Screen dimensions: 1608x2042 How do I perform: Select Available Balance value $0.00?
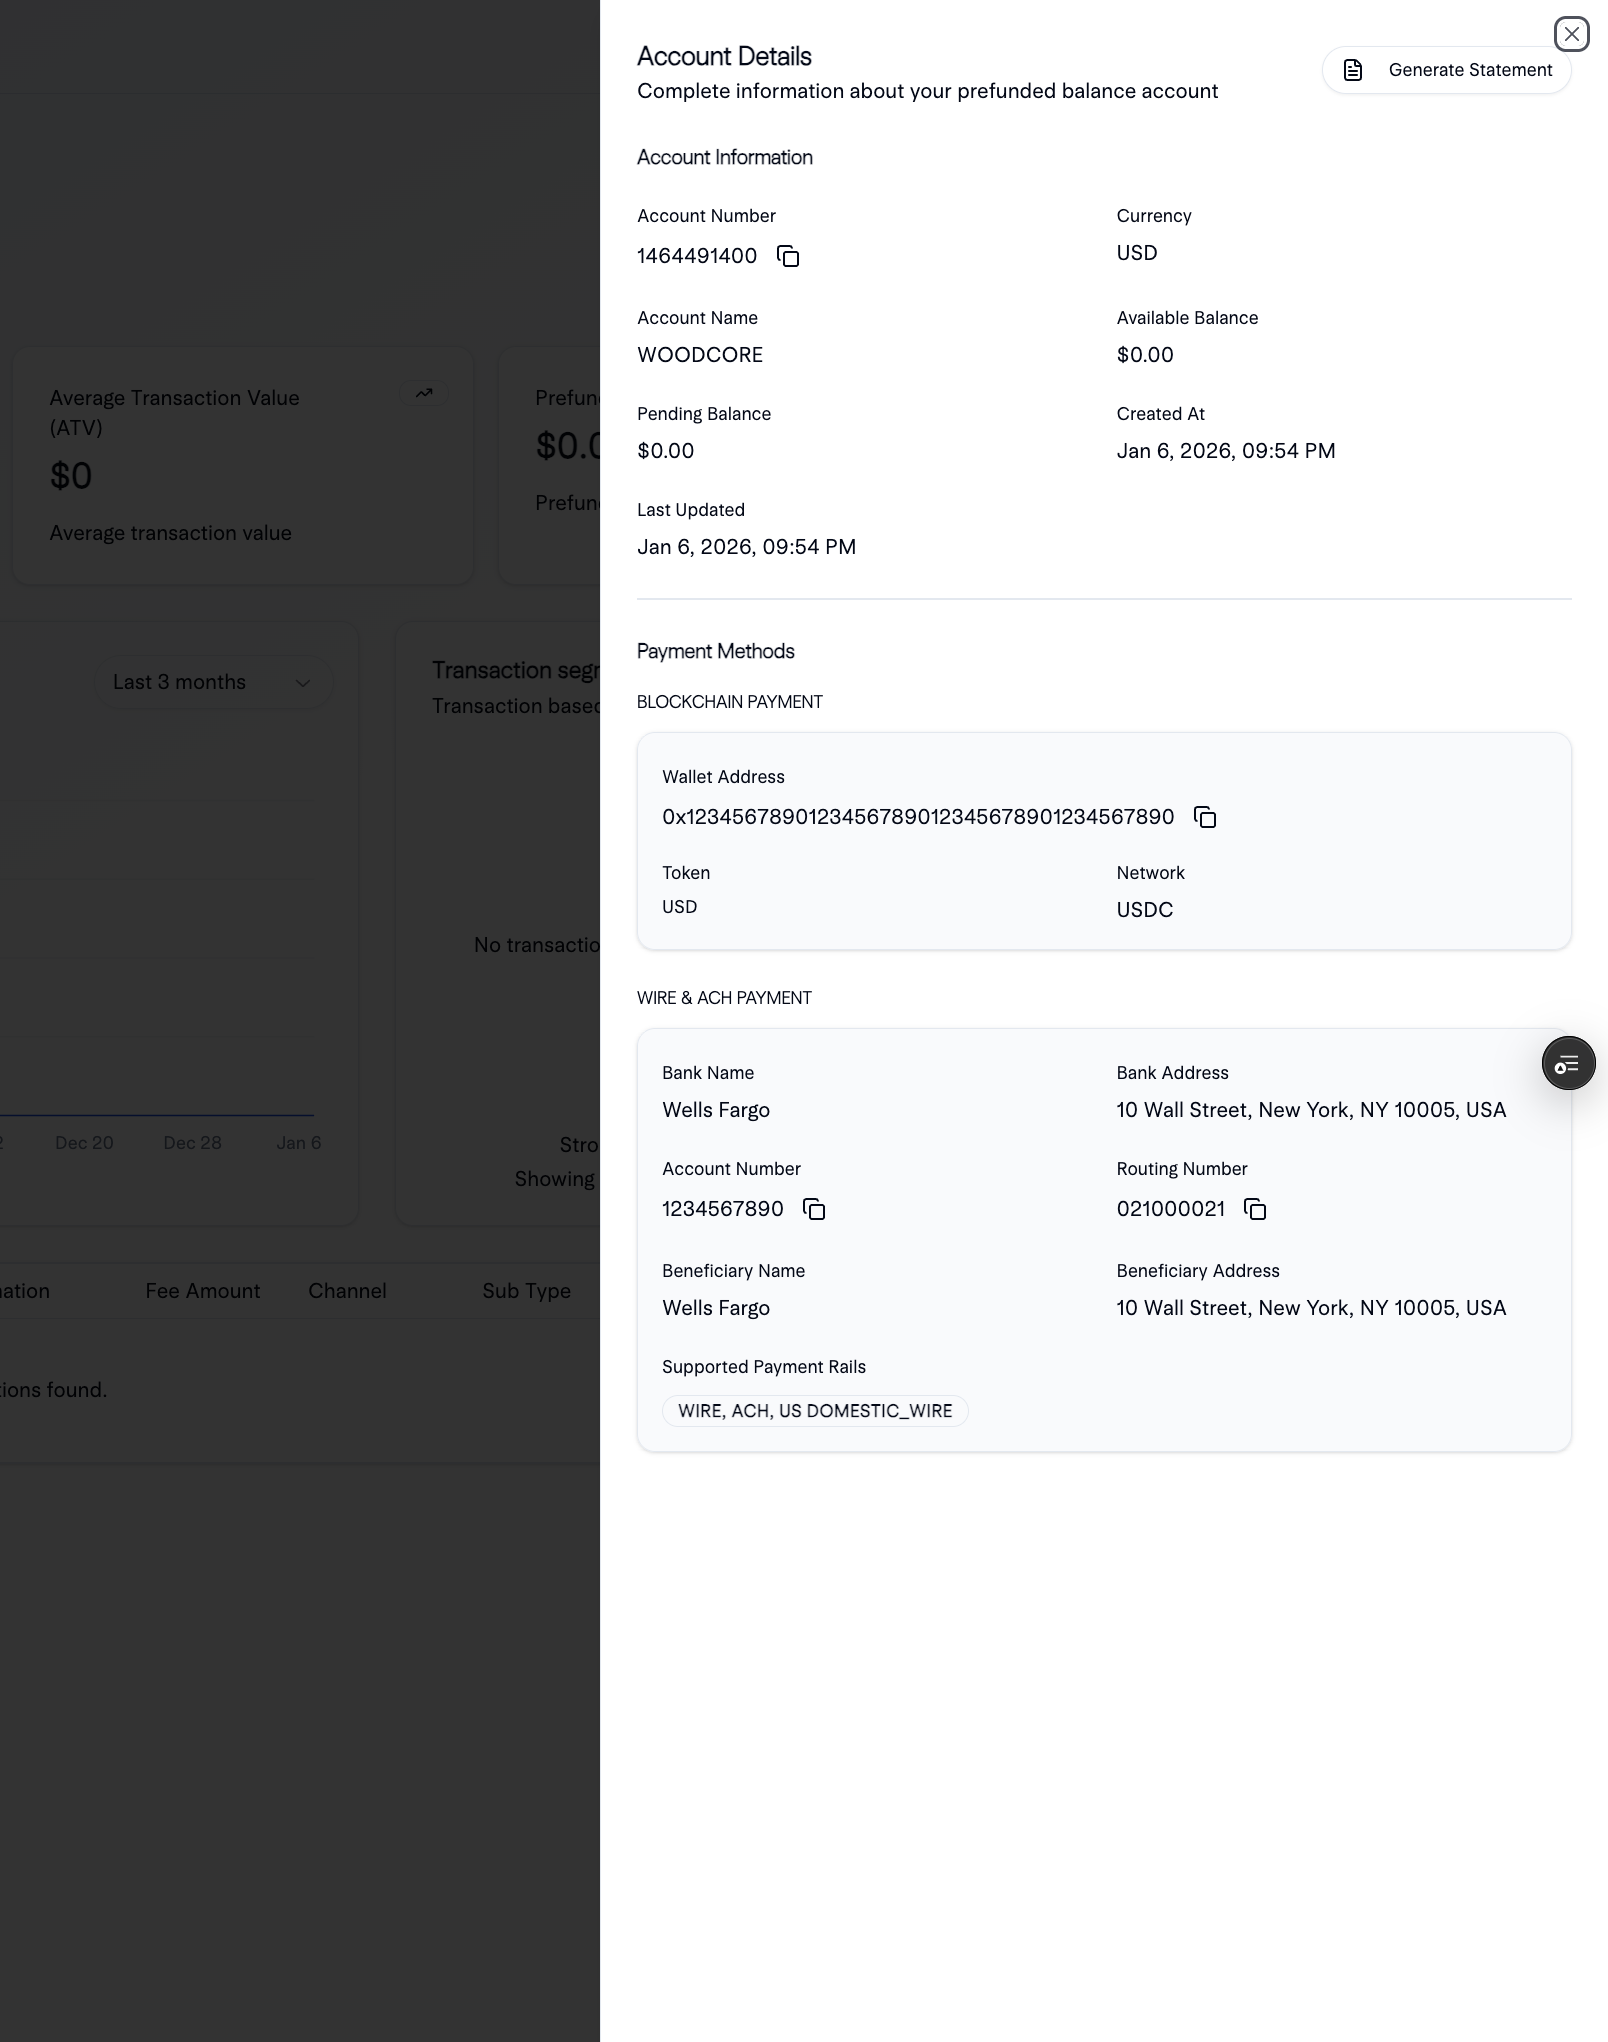click(x=1145, y=355)
